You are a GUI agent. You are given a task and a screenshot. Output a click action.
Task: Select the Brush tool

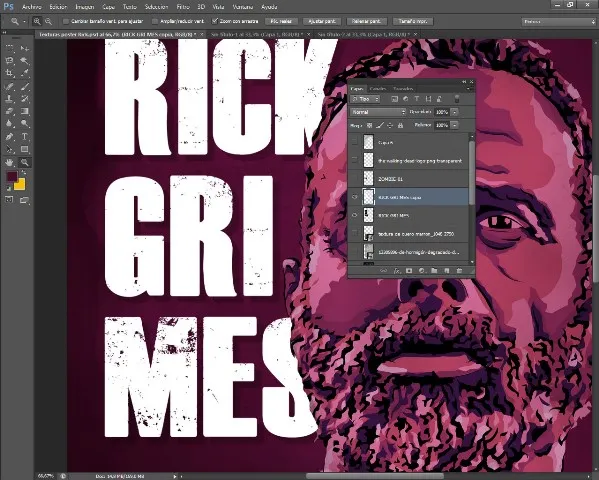coord(24,86)
